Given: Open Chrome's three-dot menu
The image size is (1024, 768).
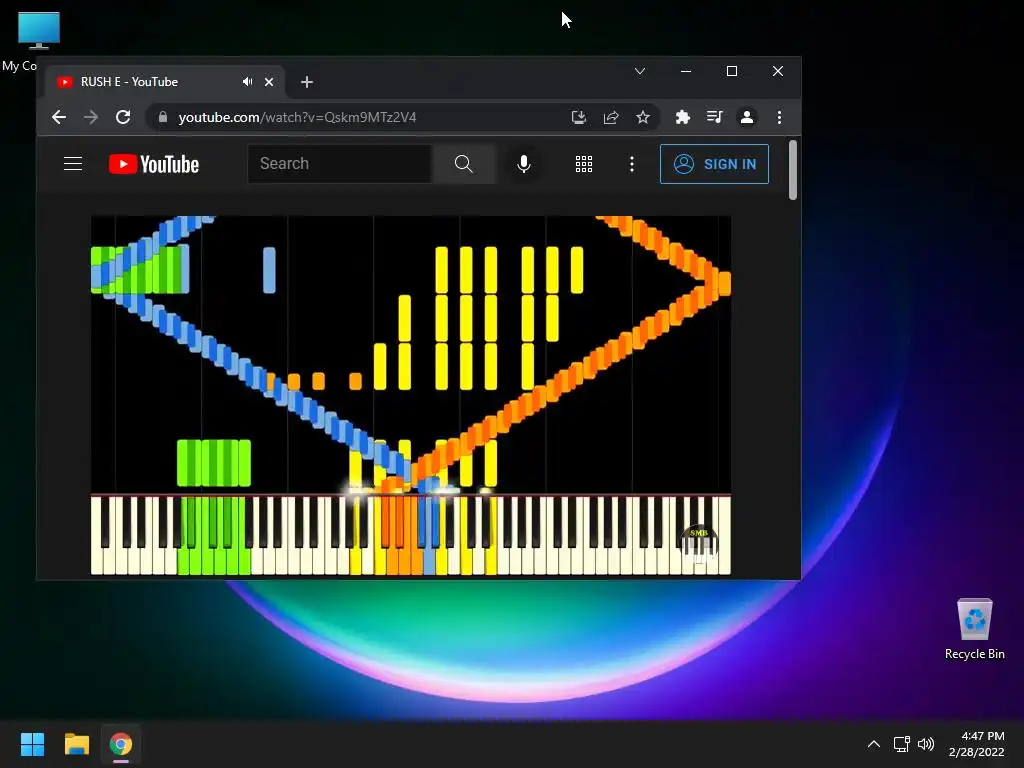Looking at the screenshot, I should 779,118.
